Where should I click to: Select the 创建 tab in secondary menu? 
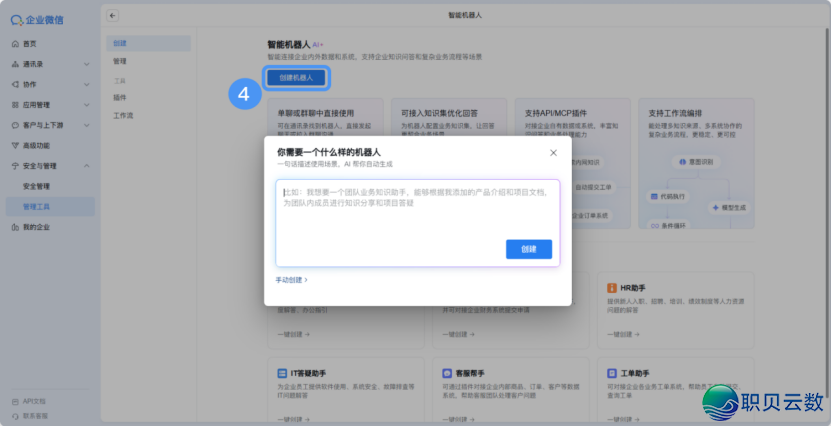pyautogui.click(x=148, y=43)
